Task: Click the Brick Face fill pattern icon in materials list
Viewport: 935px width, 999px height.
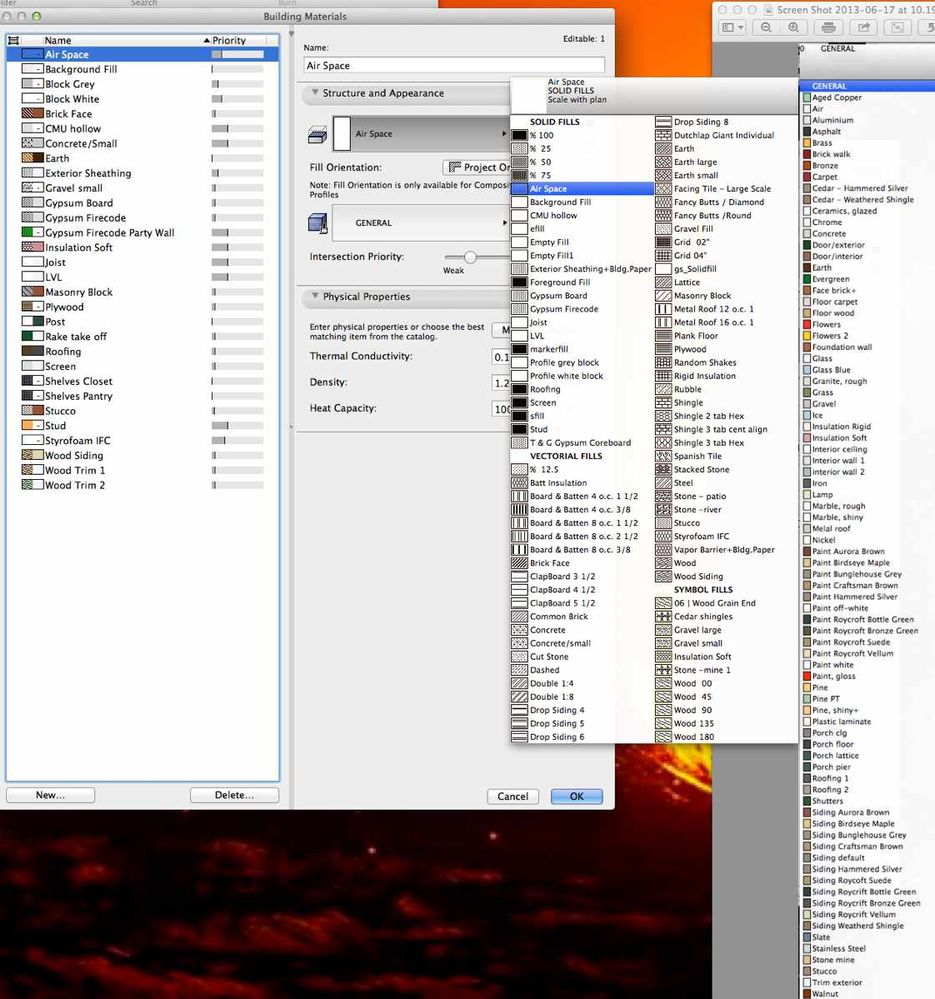Action: pos(32,113)
